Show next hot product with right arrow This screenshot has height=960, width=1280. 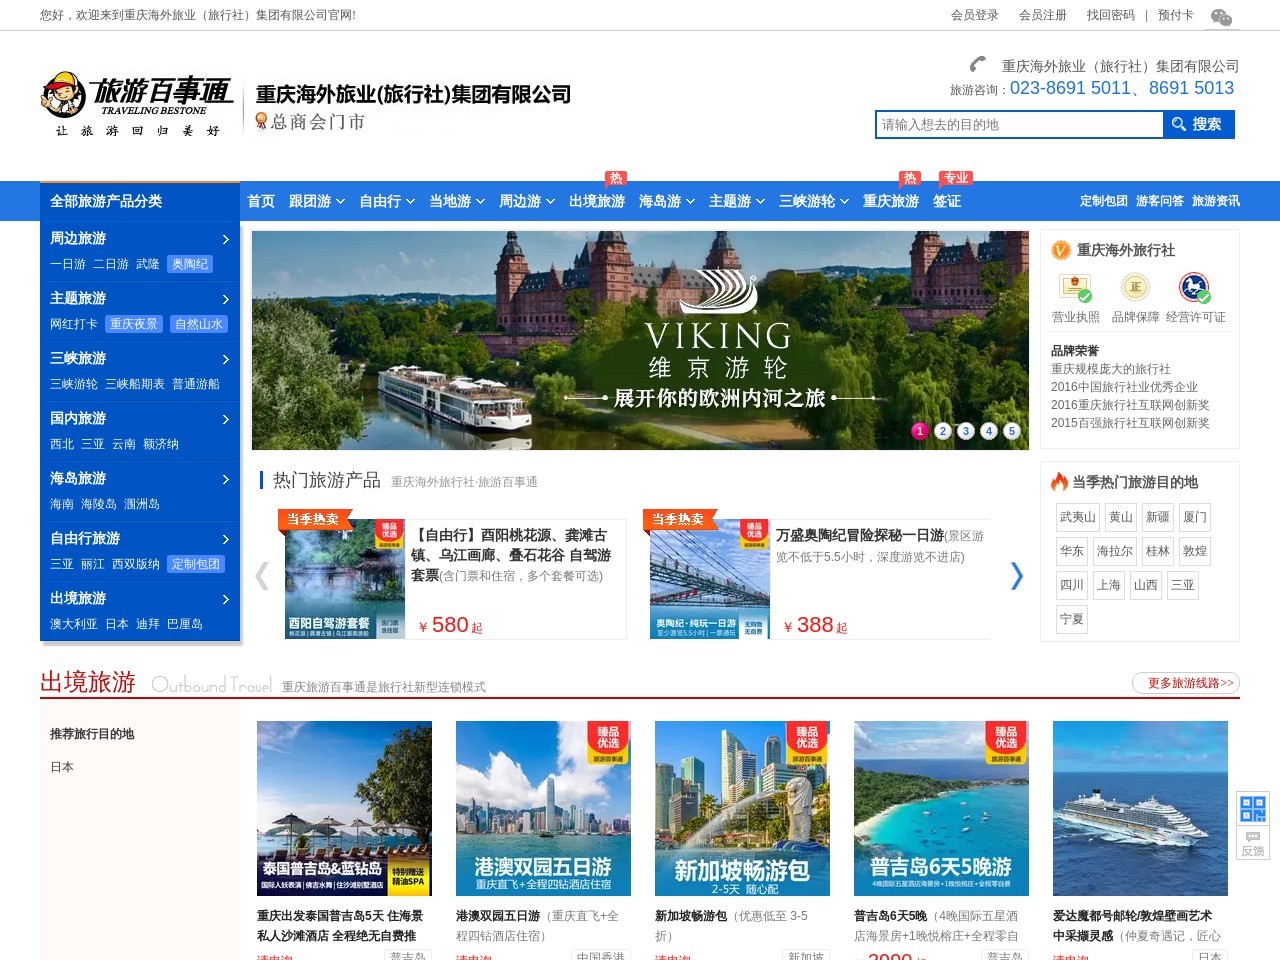1017,576
